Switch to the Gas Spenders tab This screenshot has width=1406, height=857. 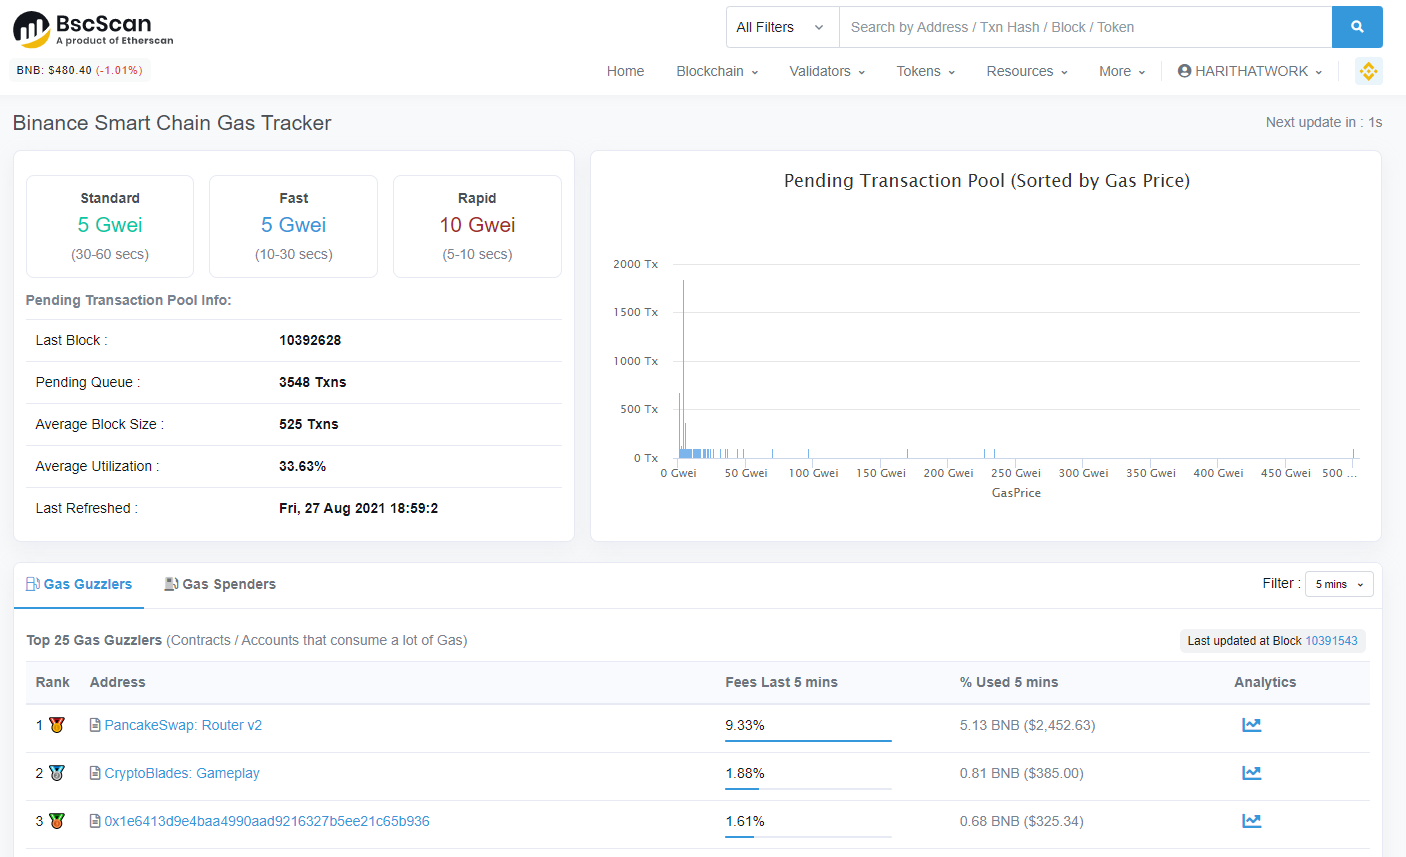(220, 584)
